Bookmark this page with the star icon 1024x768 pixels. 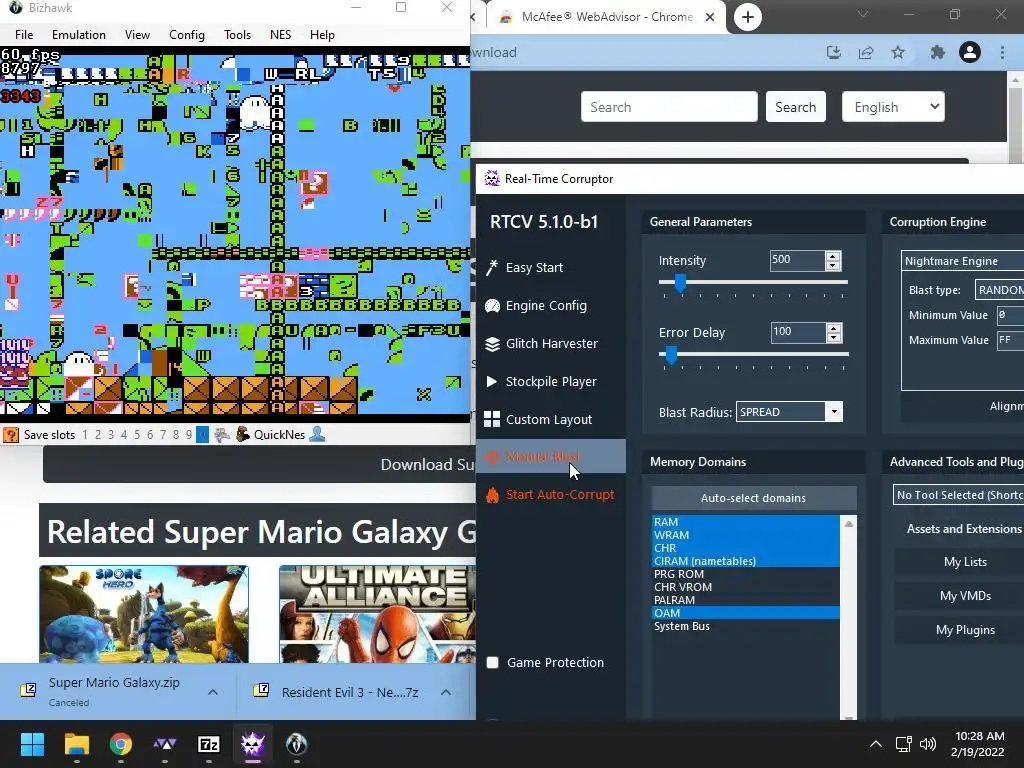coord(898,52)
